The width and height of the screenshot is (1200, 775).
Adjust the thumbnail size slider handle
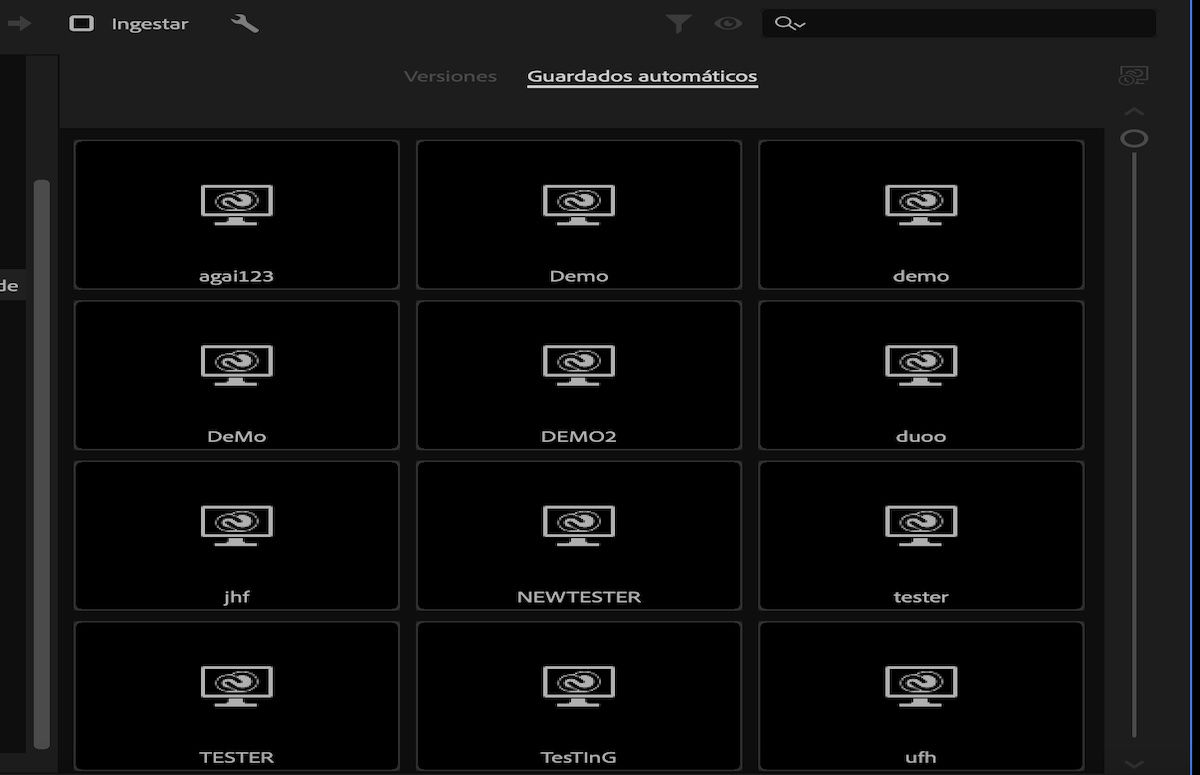pyautogui.click(x=1135, y=140)
